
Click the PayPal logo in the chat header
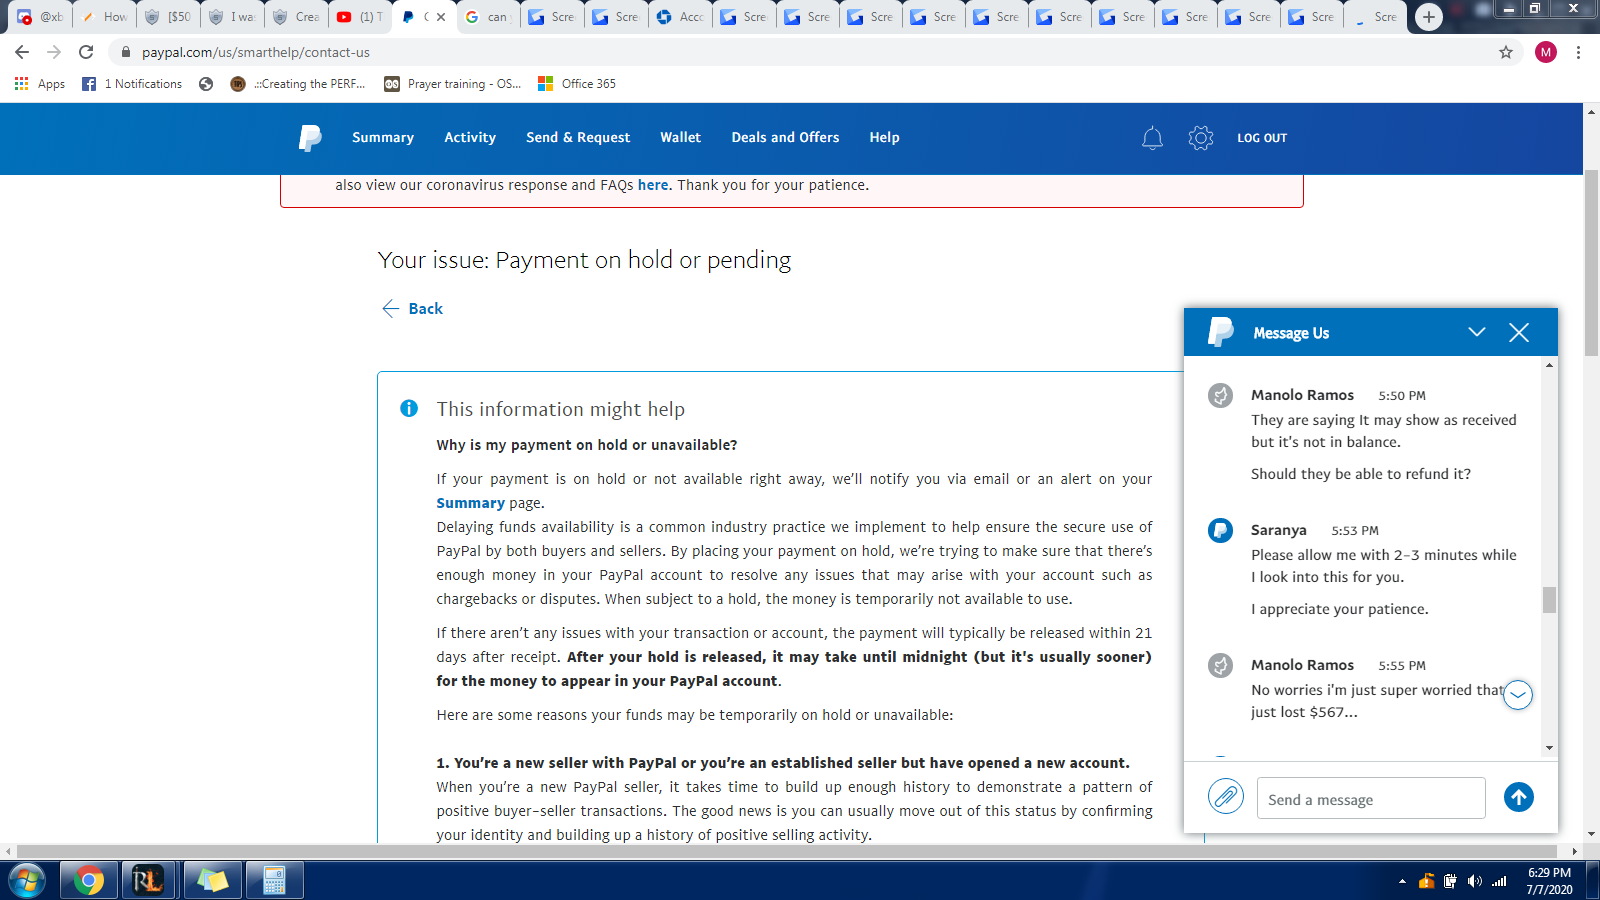(x=1220, y=332)
